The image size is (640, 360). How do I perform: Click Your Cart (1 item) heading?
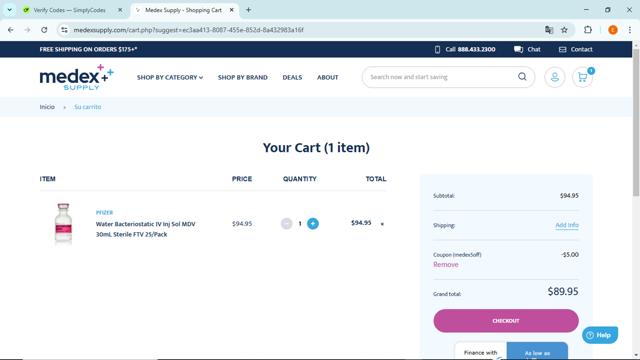316,147
